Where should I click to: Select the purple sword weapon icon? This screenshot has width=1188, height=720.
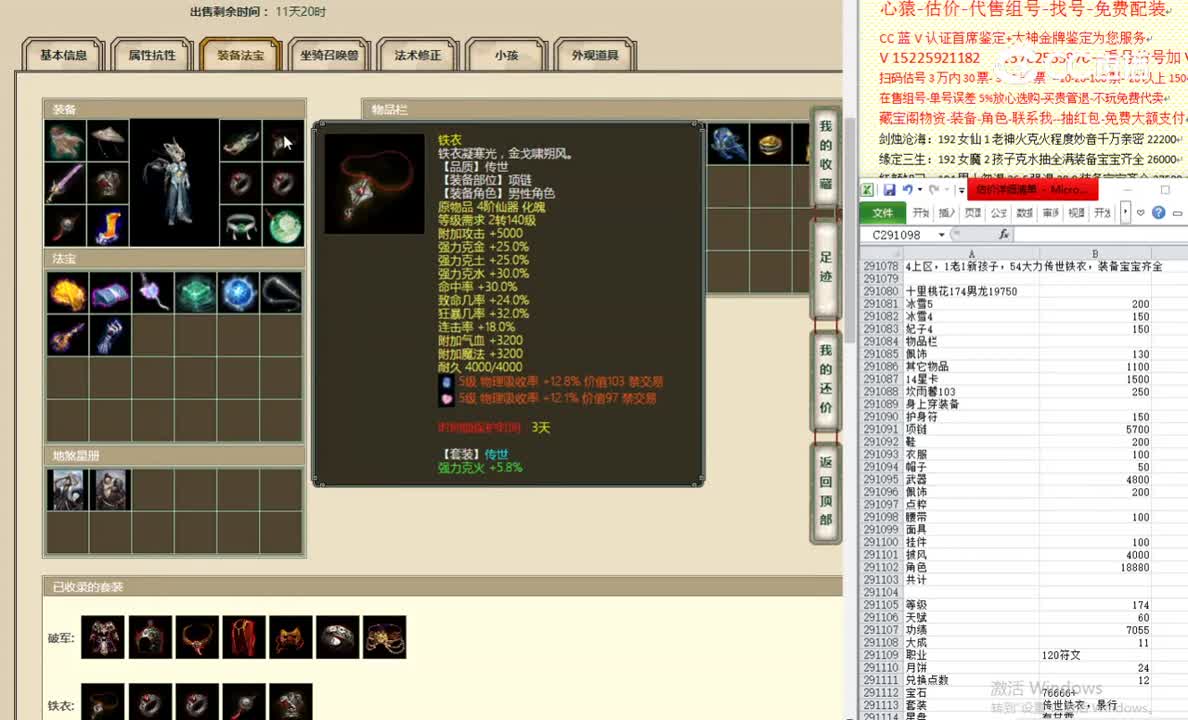pyautogui.click(x=65, y=183)
